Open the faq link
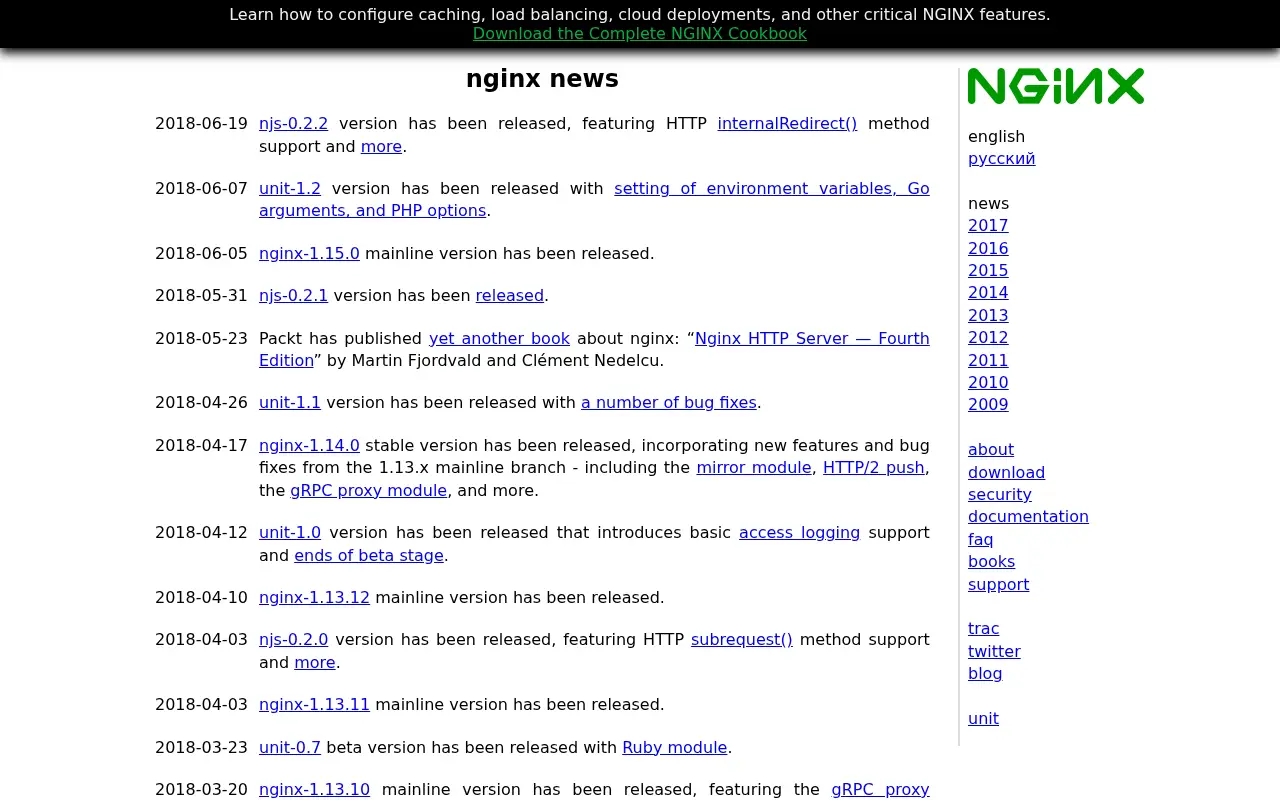 click(x=980, y=539)
